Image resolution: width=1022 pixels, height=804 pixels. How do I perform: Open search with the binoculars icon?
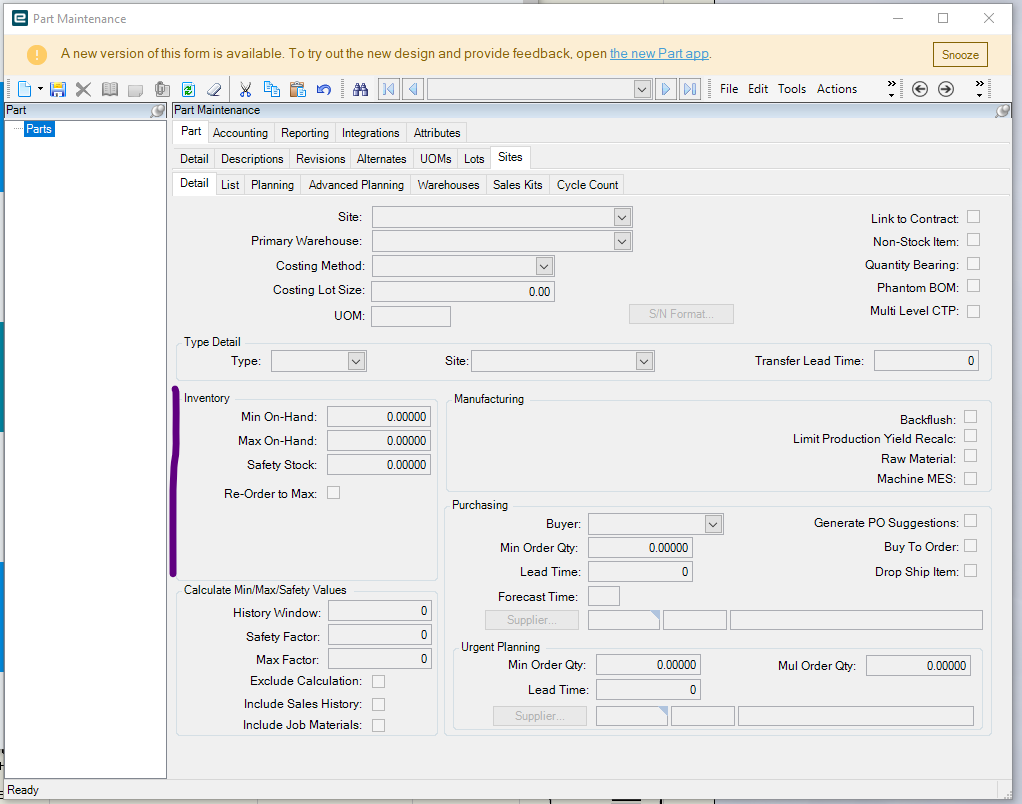tap(361, 89)
